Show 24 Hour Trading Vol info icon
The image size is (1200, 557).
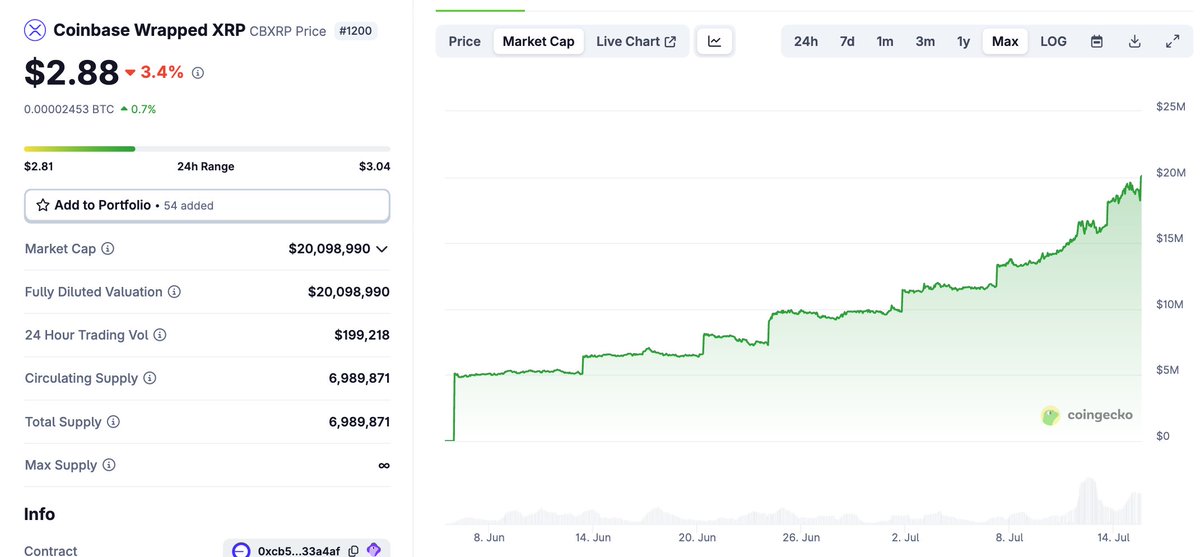pyautogui.click(x=160, y=335)
